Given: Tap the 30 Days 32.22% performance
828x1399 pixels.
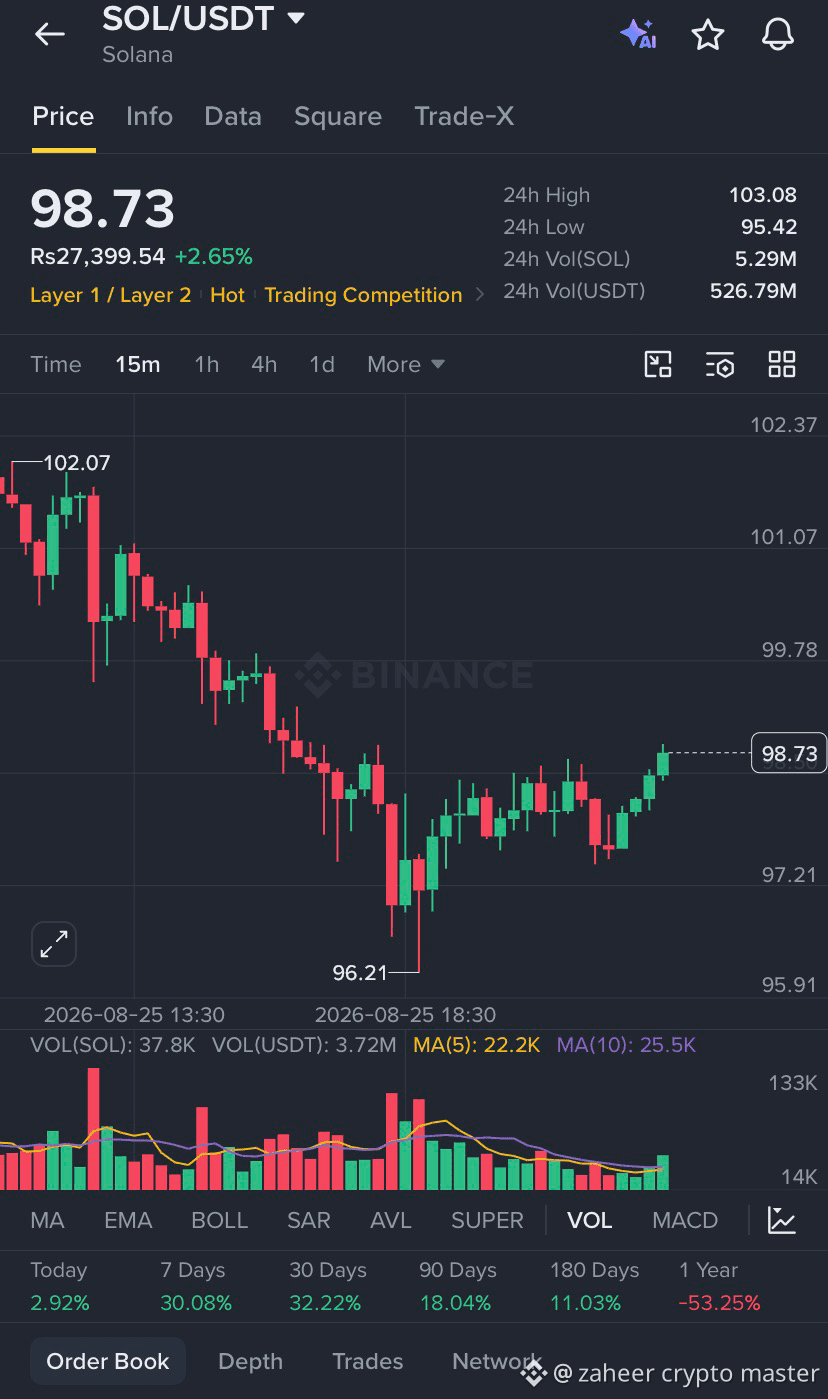Looking at the screenshot, I should pos(328,1286).
